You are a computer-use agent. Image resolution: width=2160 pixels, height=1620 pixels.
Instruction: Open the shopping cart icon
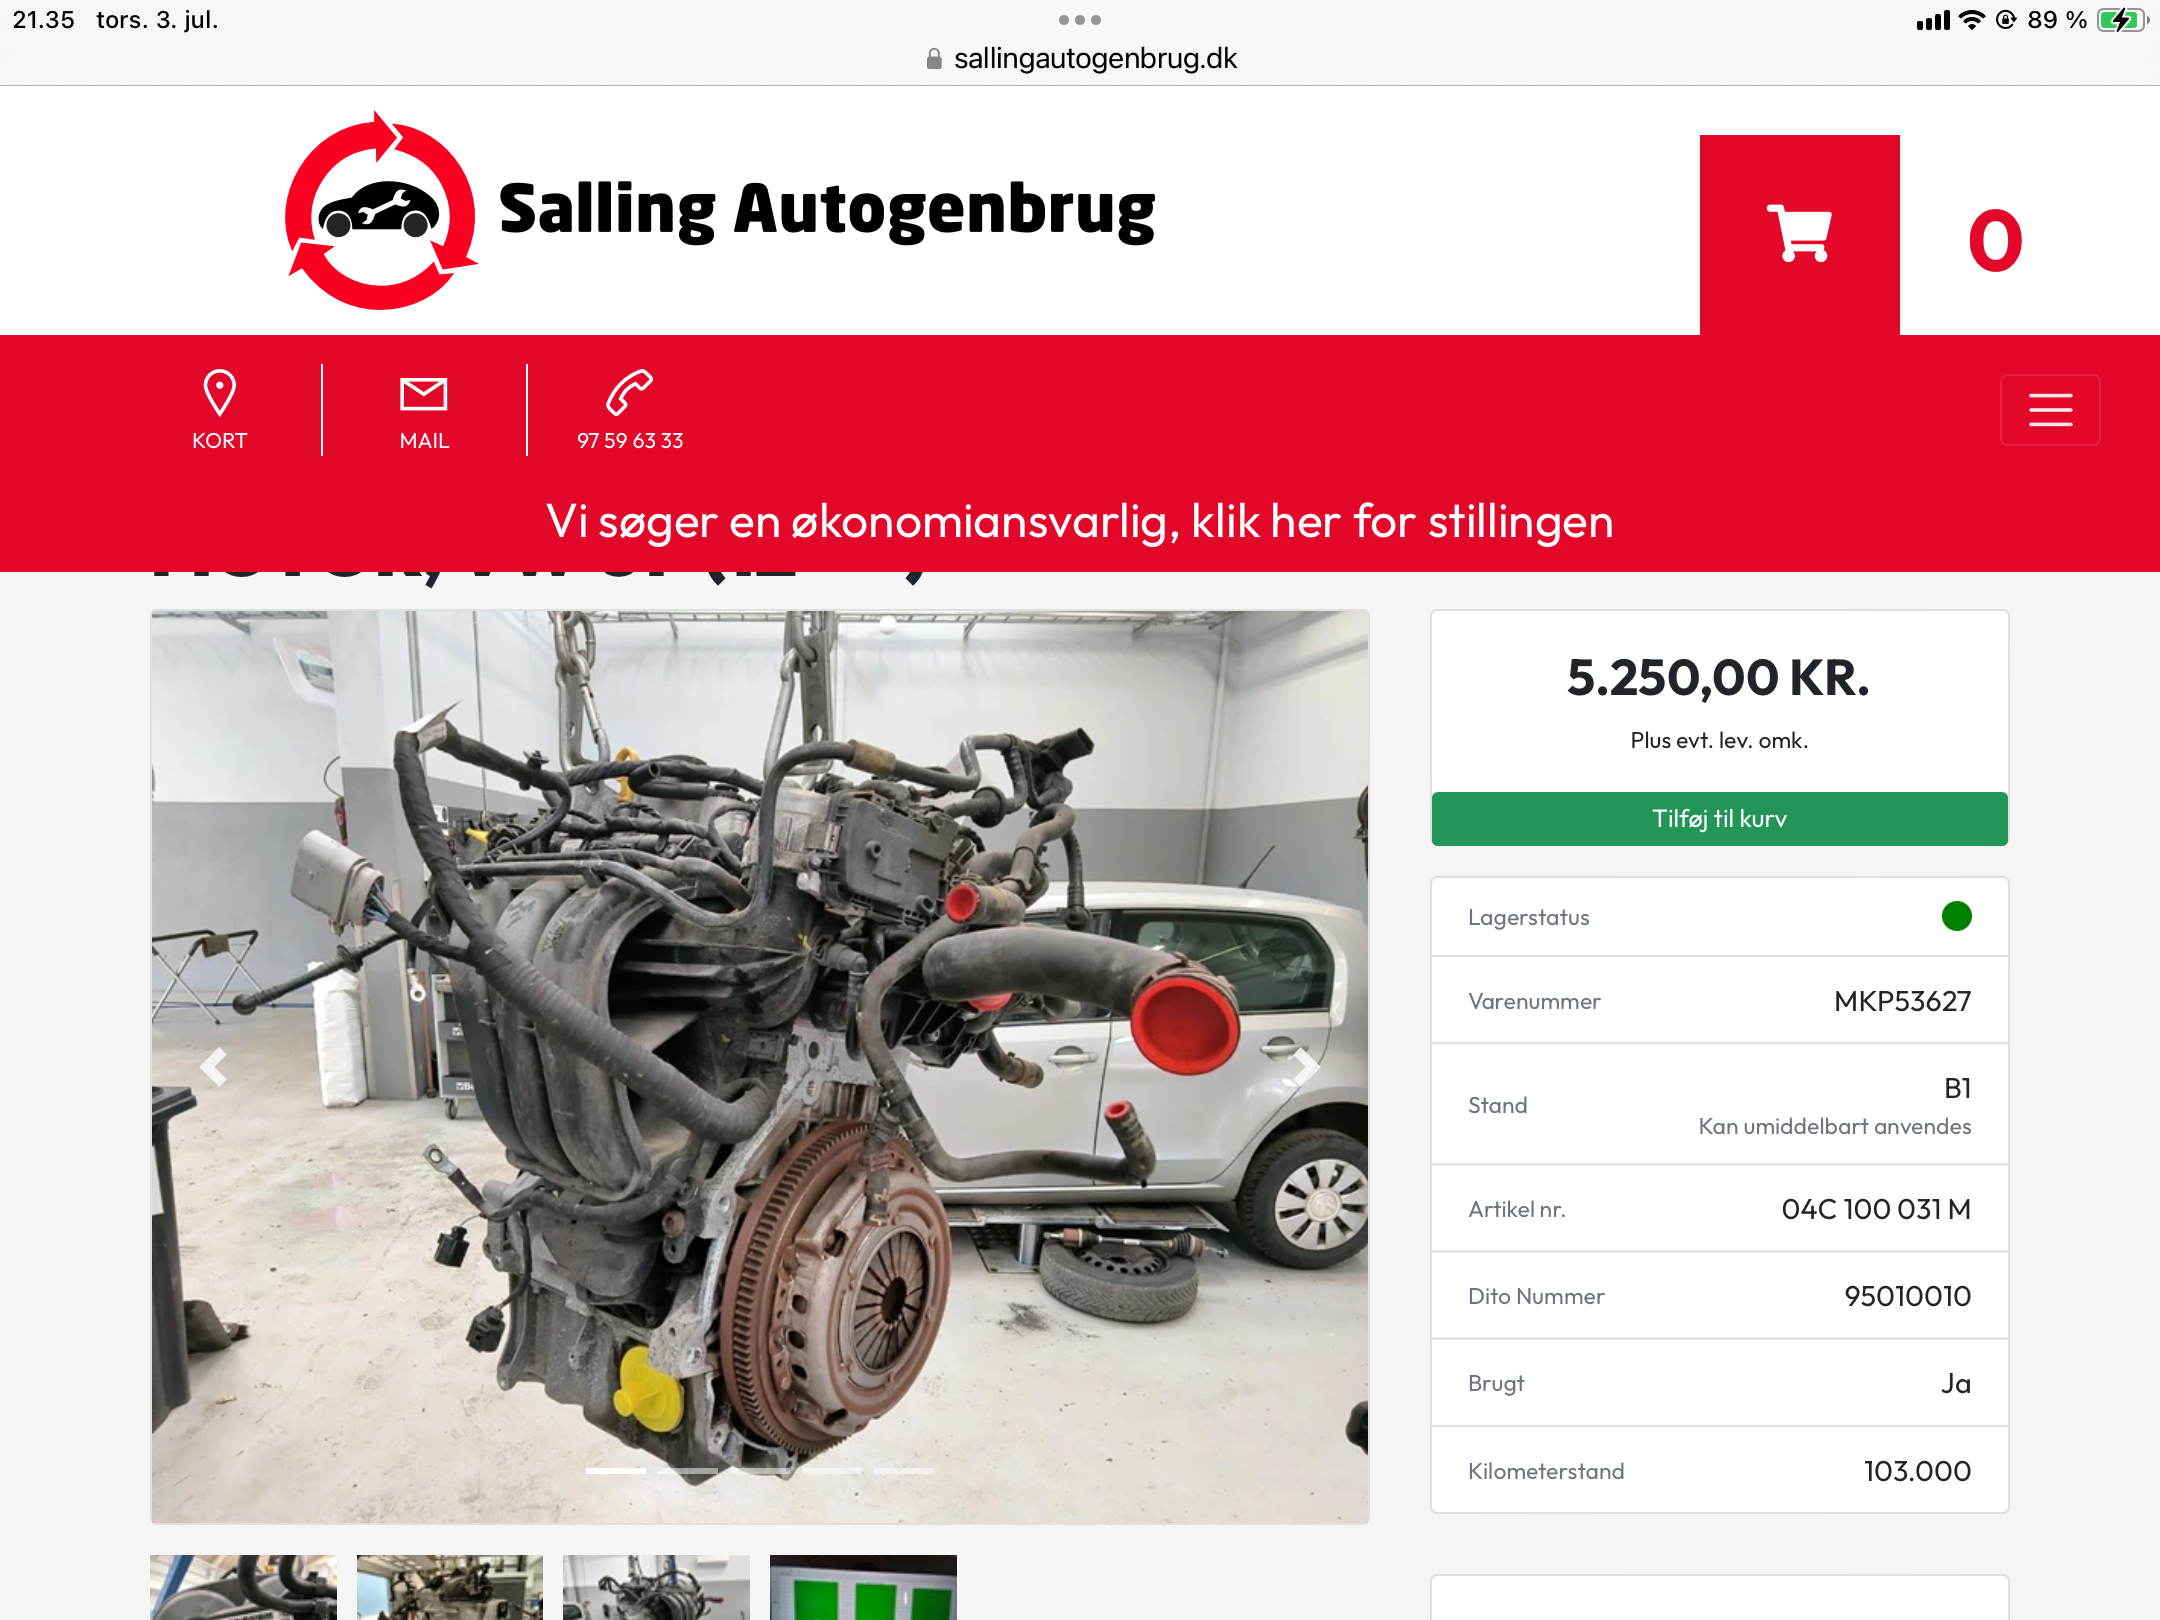1799,235
